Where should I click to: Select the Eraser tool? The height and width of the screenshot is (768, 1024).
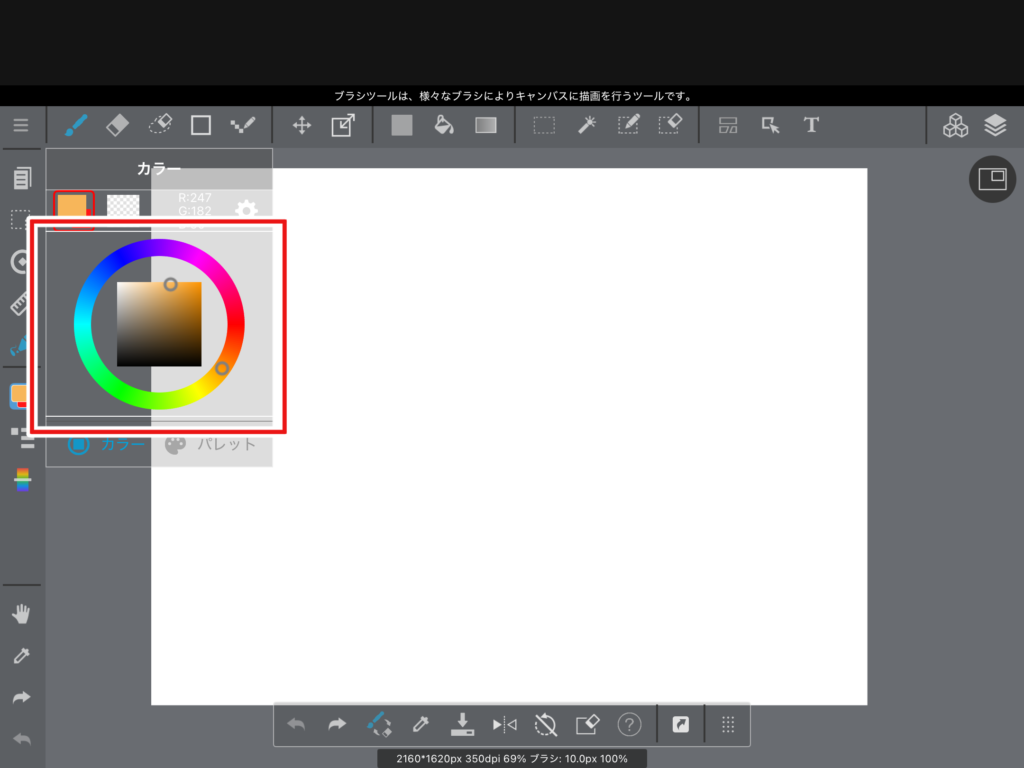(x=117, y=125)
